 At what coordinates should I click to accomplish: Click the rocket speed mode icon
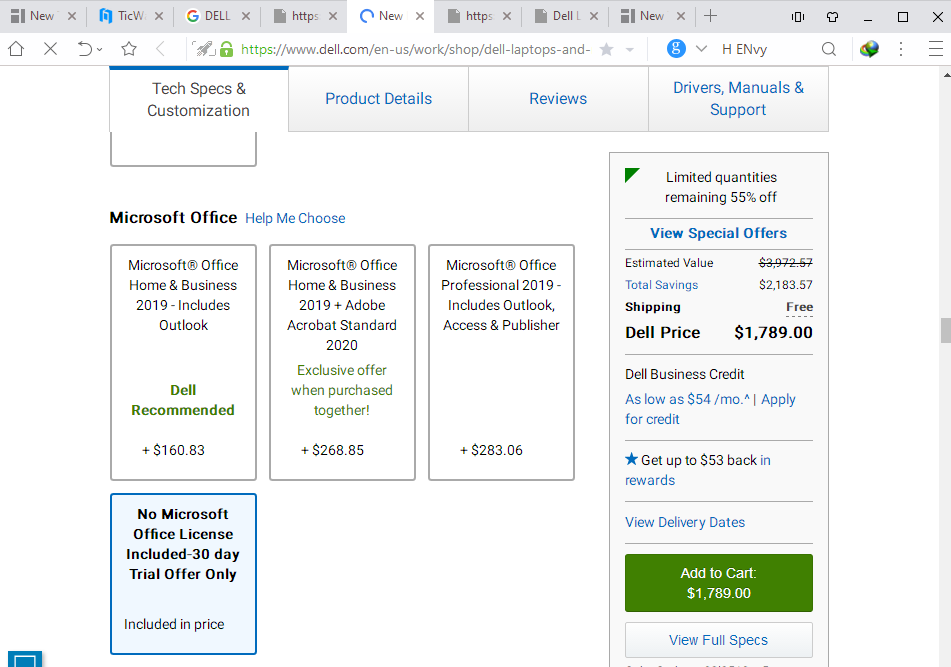point(204,49)
